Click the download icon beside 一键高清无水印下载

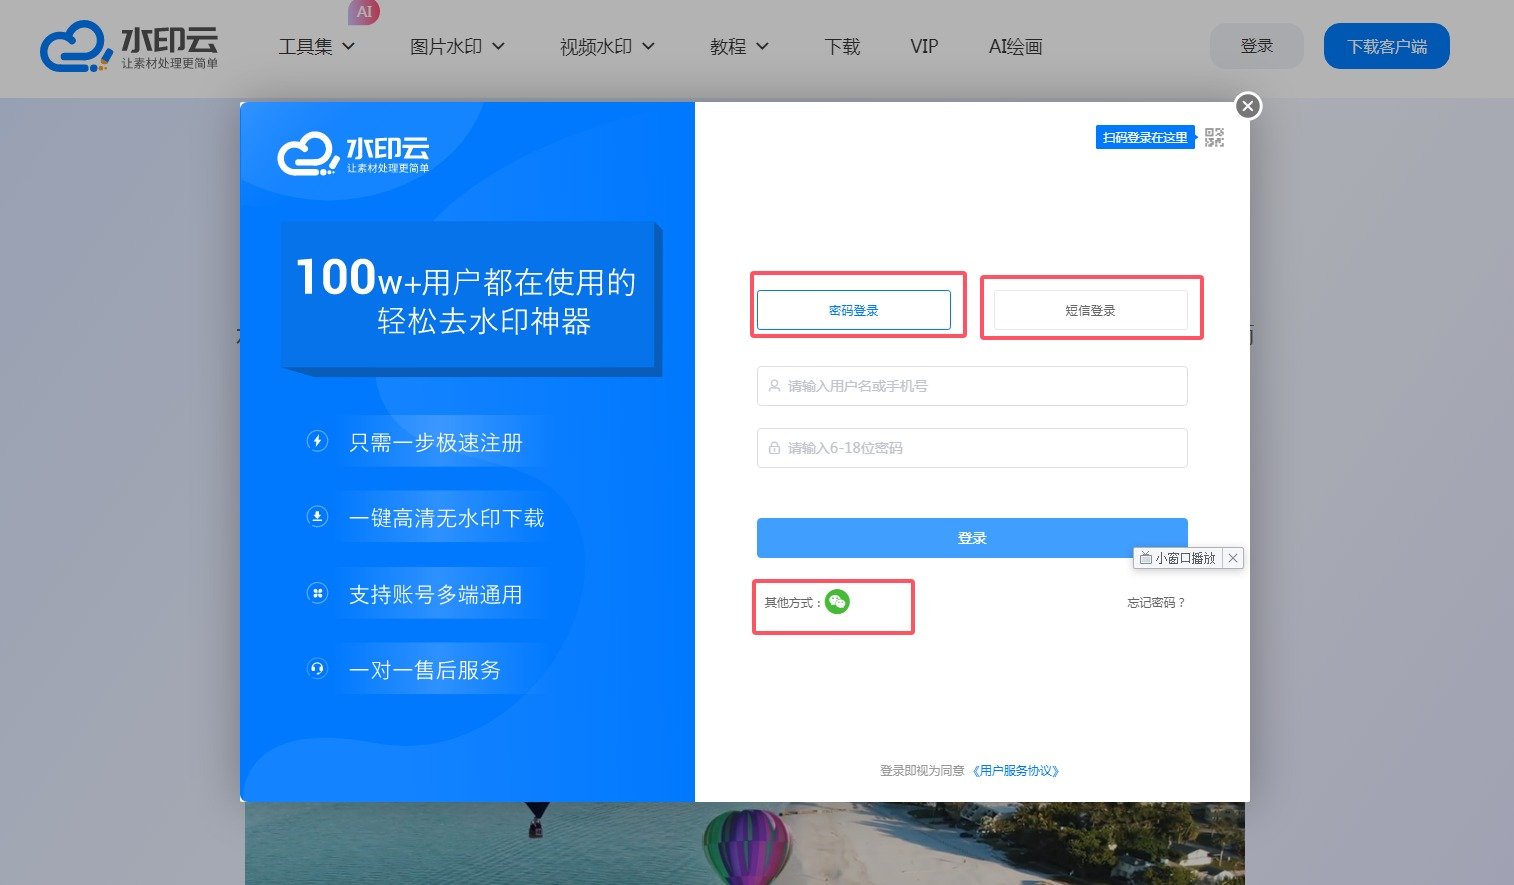[x=317, y=517]
